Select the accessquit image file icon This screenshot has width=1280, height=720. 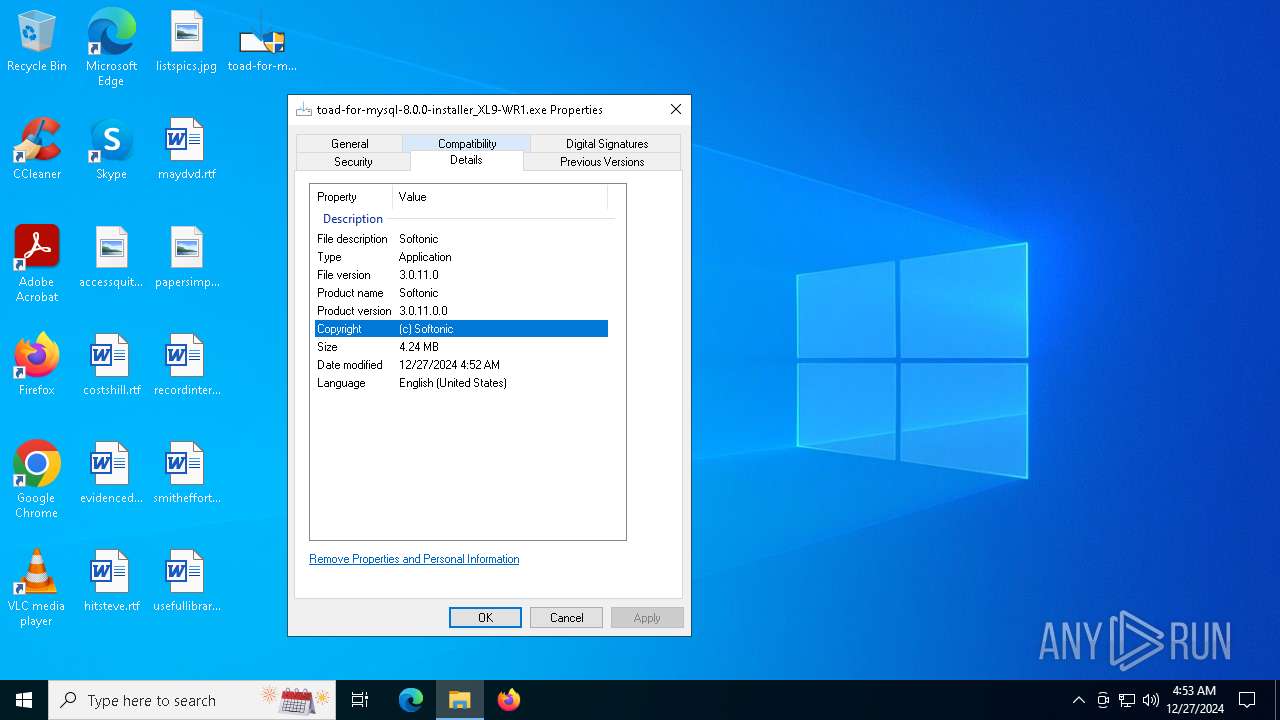coord(111,257)
